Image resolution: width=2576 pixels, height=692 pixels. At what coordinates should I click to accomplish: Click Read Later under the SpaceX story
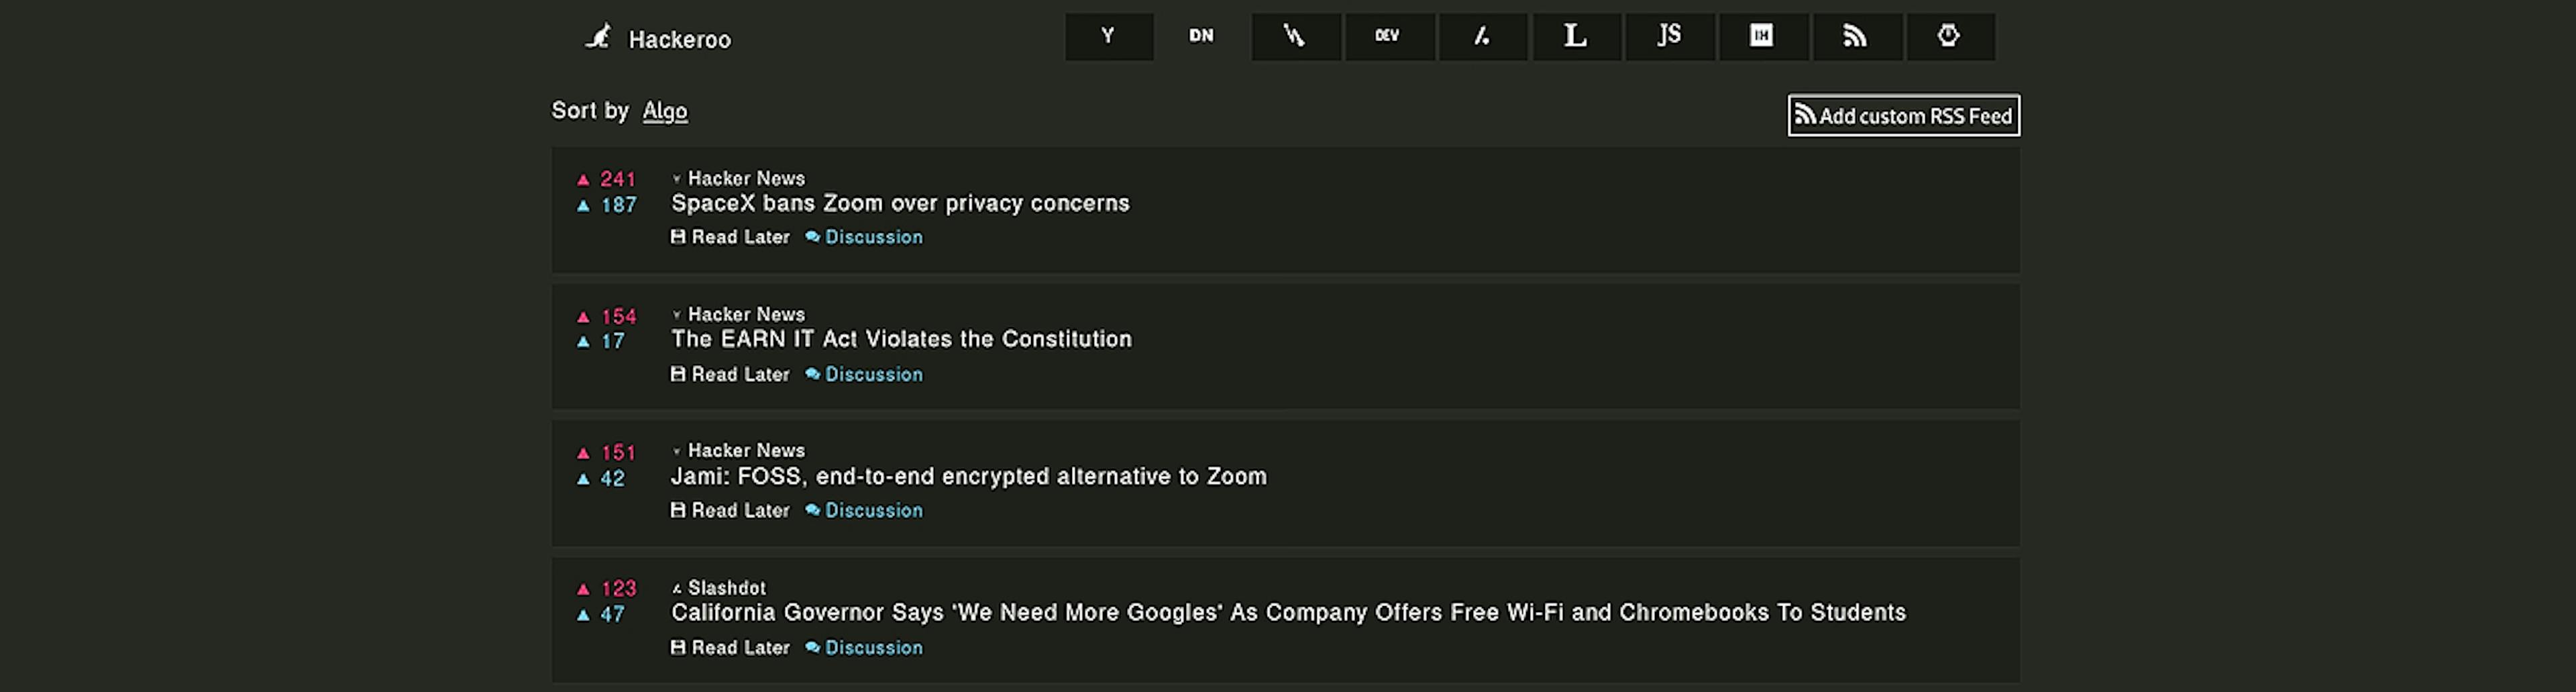[731, 238]
